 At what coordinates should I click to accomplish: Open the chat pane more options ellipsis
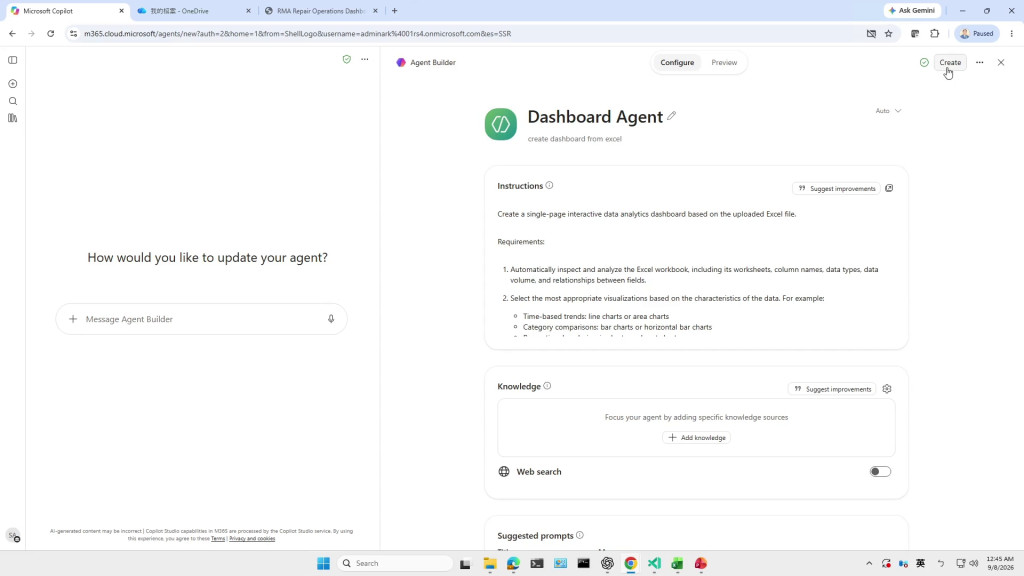coord(365,59)
